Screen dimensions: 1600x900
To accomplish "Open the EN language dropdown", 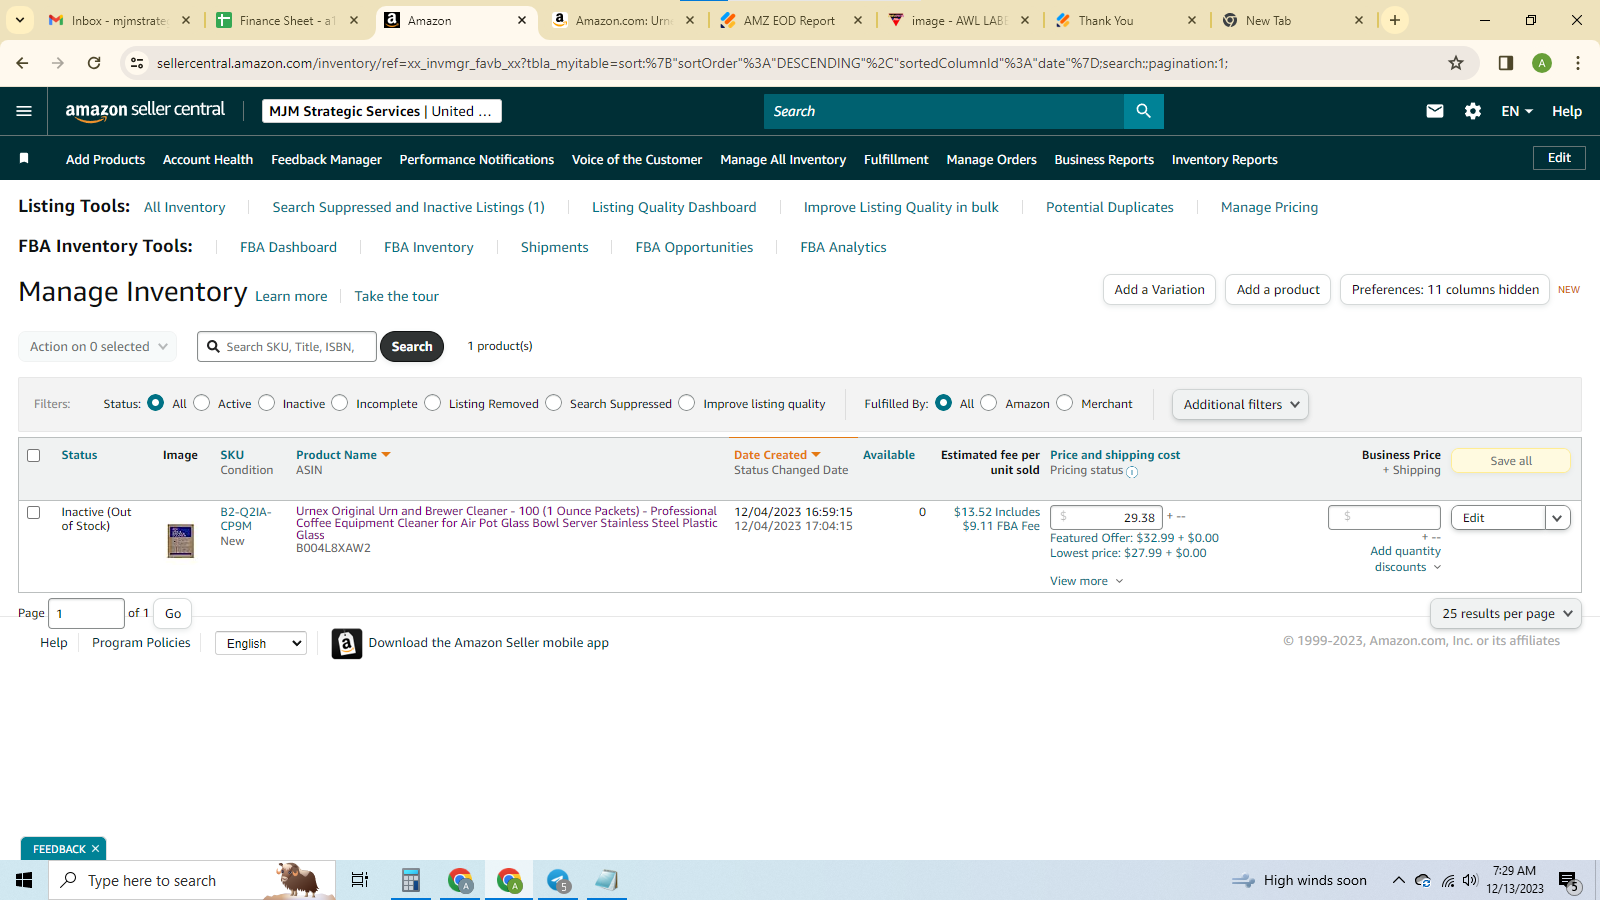I will [x=1517, y=111].
